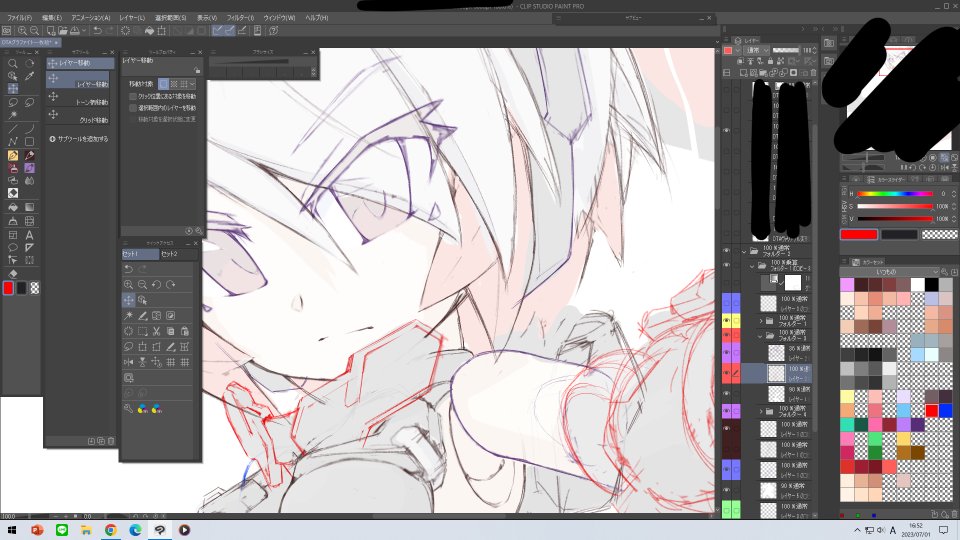Click the Open file folder icon in command bar

tap(62, 31)
